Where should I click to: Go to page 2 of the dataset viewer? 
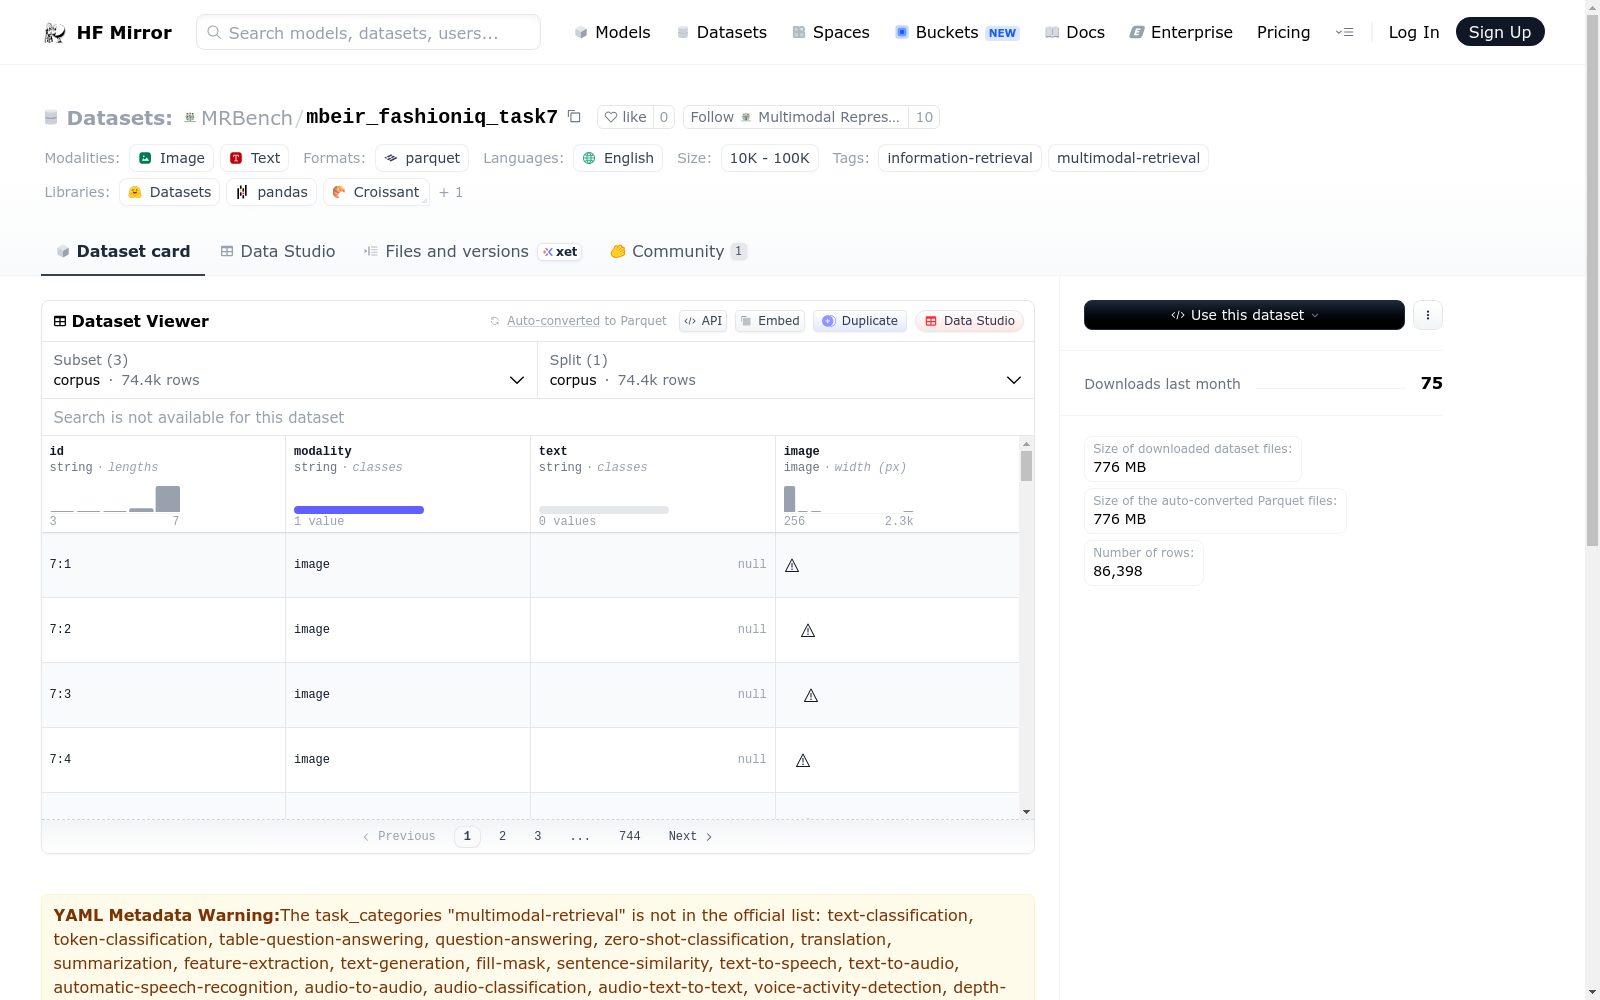(x=502, y=837)
